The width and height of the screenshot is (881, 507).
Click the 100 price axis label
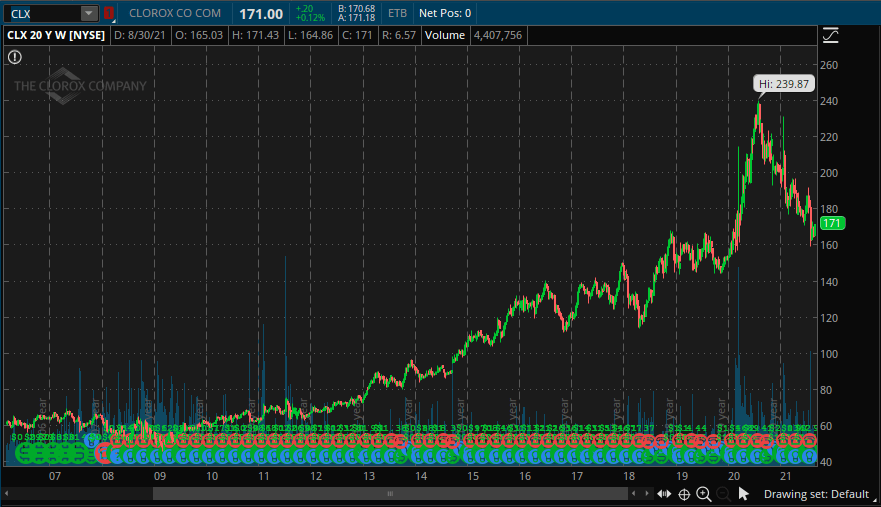(829, 354)
